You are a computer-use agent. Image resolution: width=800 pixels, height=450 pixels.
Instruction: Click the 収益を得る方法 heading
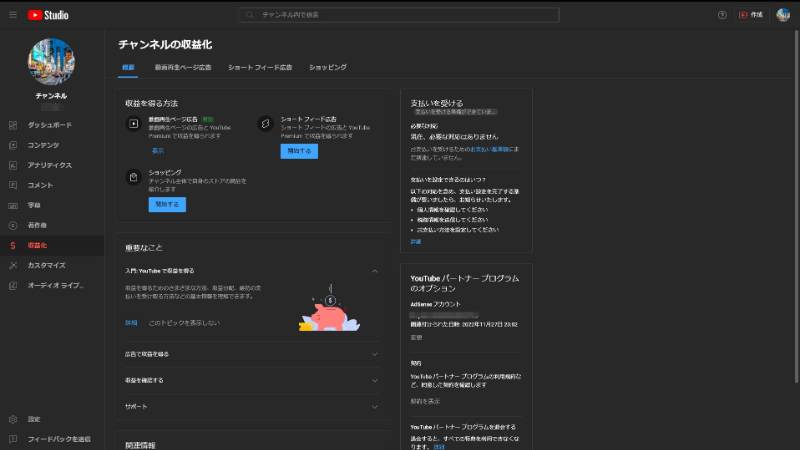[152, 103]
